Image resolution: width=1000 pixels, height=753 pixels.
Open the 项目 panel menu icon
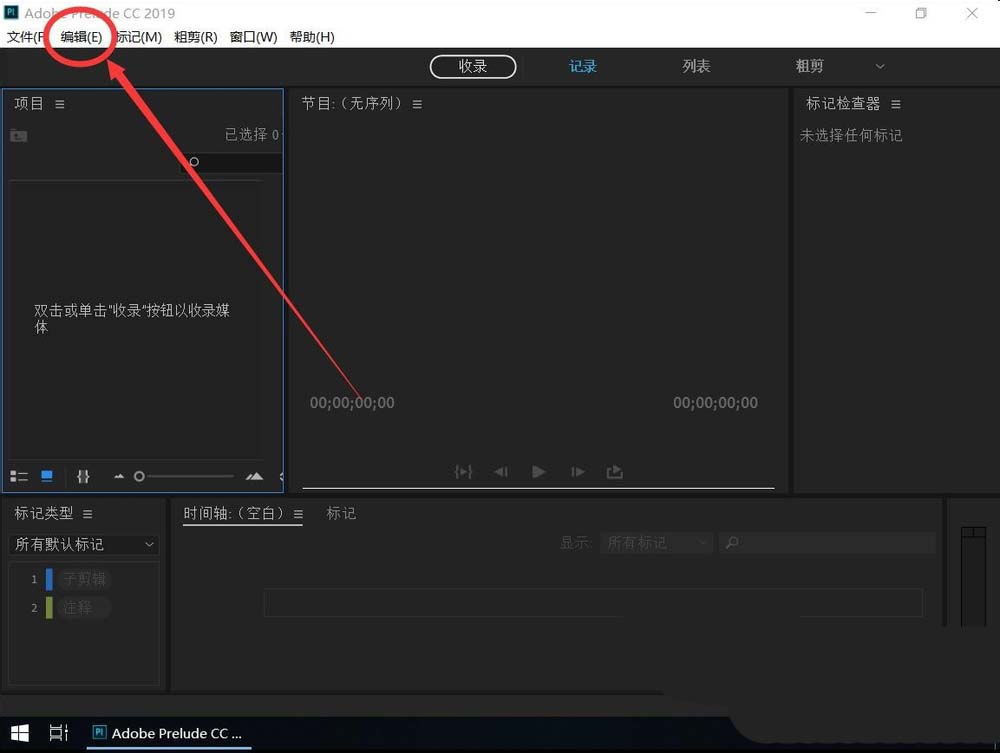coord(59,102)
